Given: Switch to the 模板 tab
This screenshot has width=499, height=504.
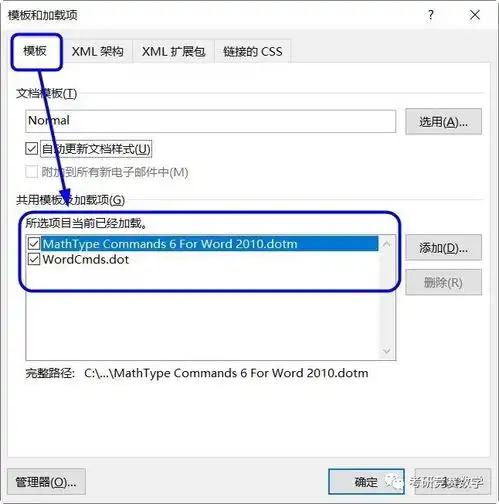Looking at the screenshot, I should click(35, 51).
